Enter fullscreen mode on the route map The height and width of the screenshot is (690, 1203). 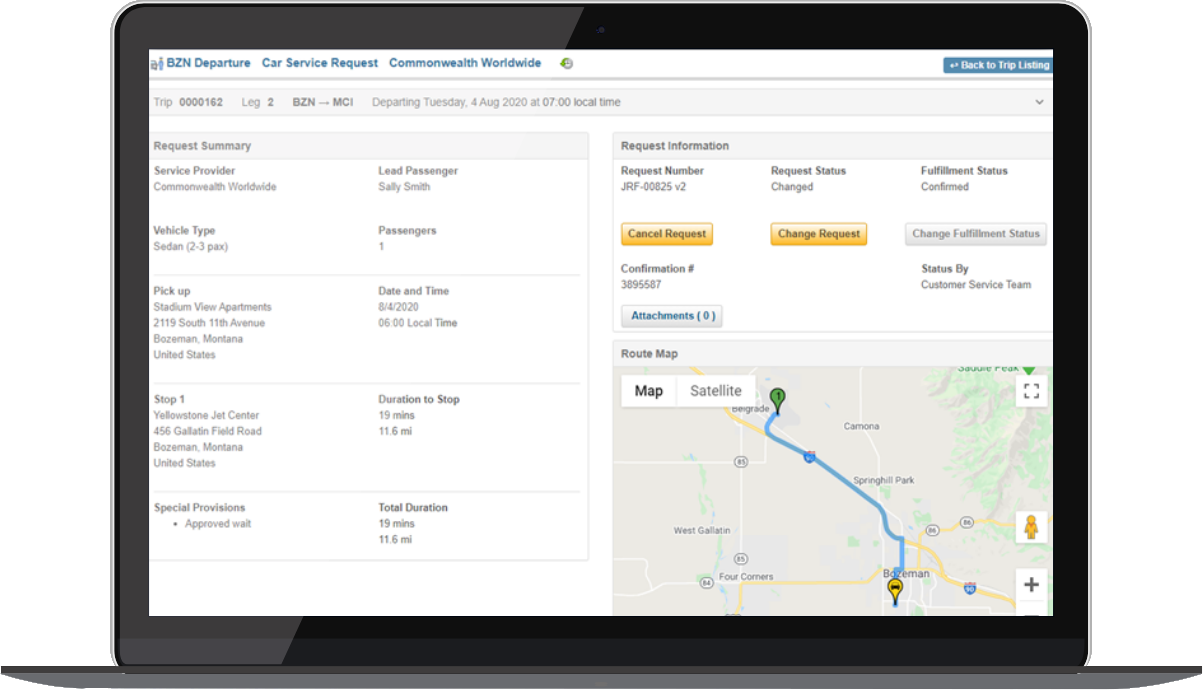click(x=1031, y=391)
